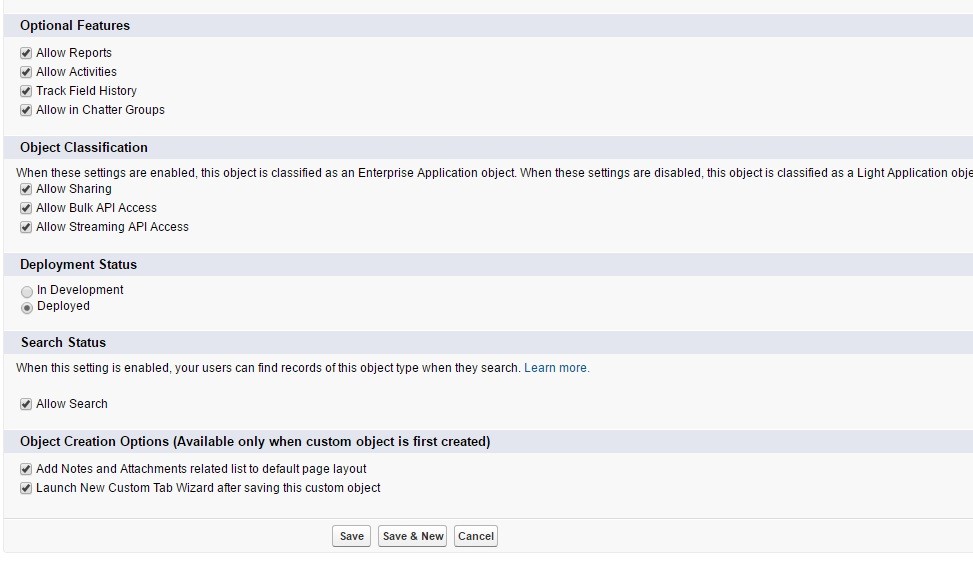Click the Object Creation Options header
The image size is (973, 565).
tap(255, 441)
